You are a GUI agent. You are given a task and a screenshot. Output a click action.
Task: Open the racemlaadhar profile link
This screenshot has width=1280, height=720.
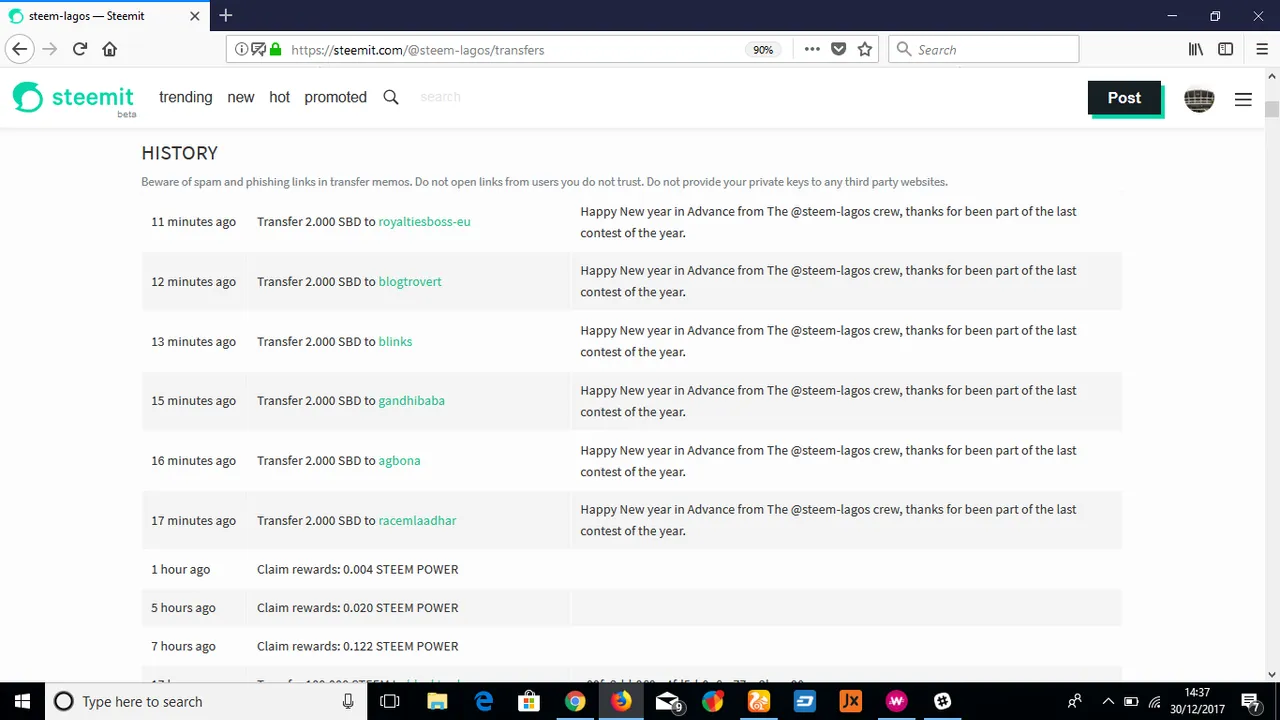417,521
